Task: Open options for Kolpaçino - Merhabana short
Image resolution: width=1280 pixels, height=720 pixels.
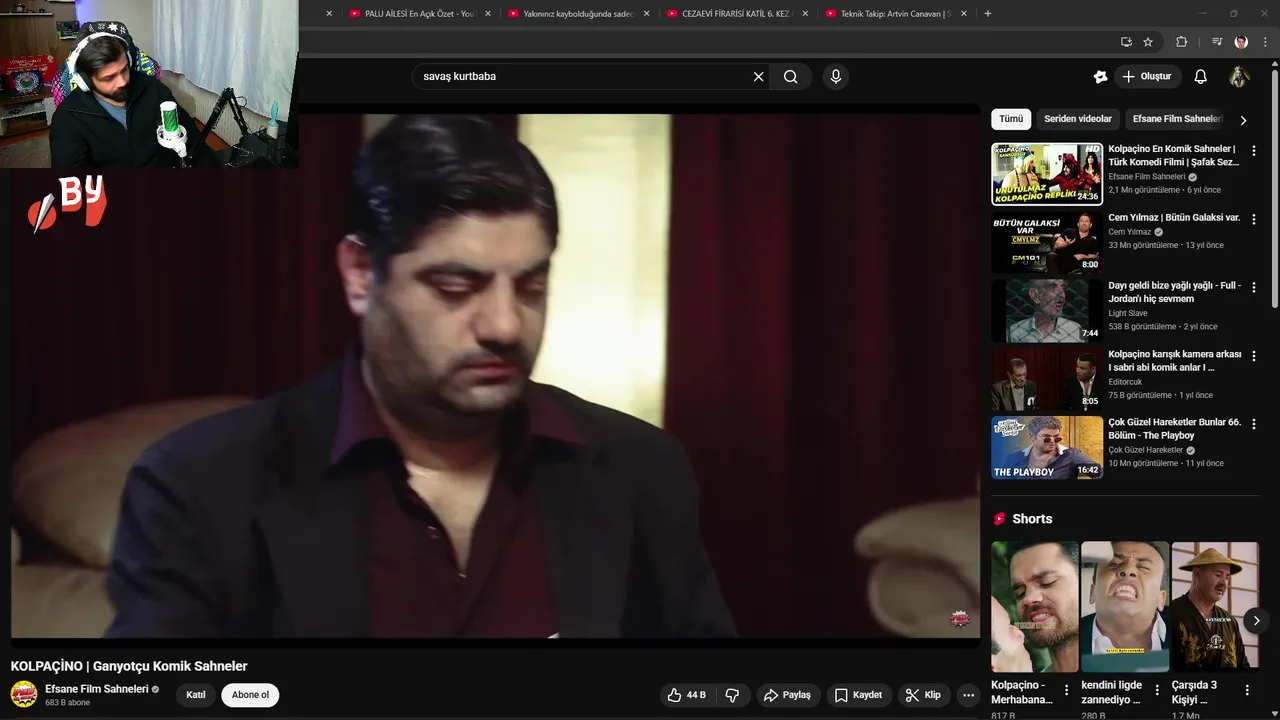Action: (x=1067, y=690)
